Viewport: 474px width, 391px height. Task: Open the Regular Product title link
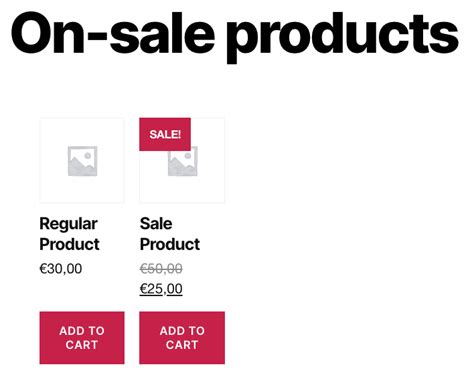69,234
